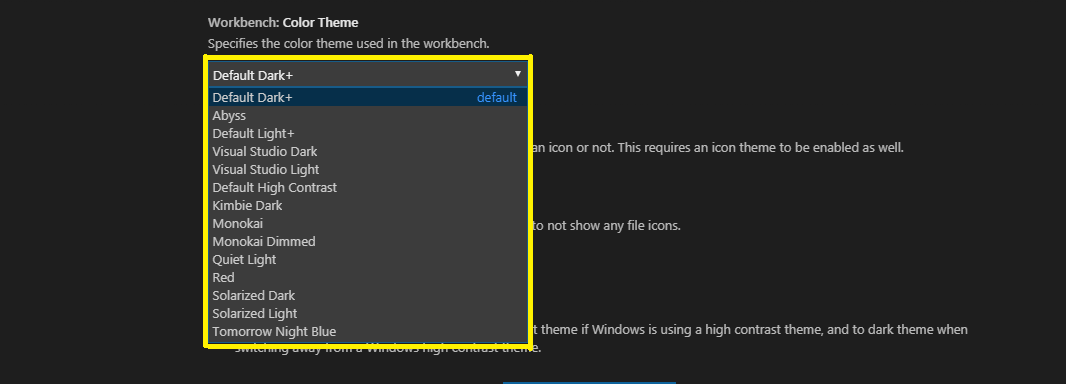Select Default Light+ theme
This screenshot has height=384, width=1066.
pos(367,133)
